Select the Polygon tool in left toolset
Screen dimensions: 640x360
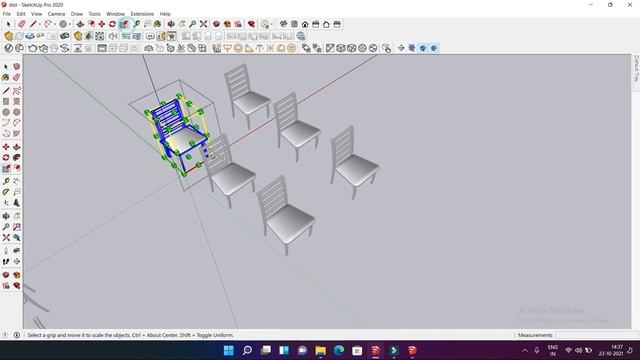(x=16, y=112)
